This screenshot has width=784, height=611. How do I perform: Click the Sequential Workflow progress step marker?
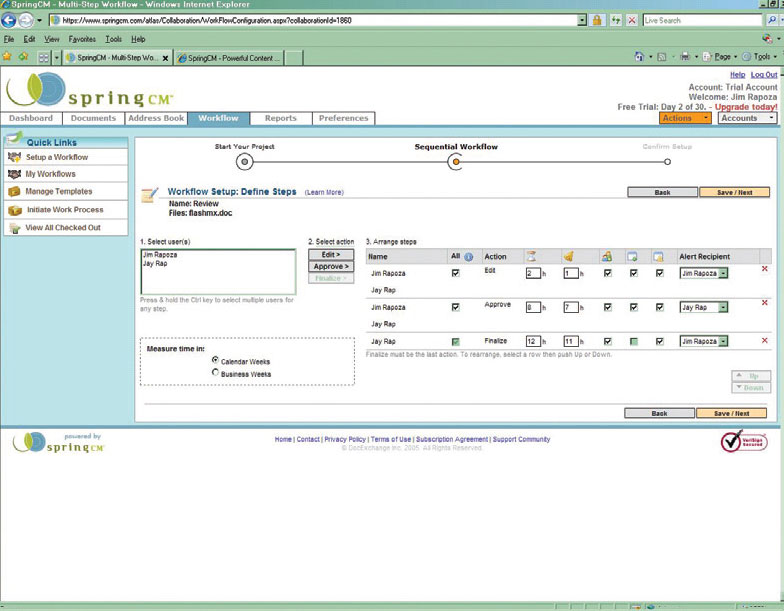[456, 161]
